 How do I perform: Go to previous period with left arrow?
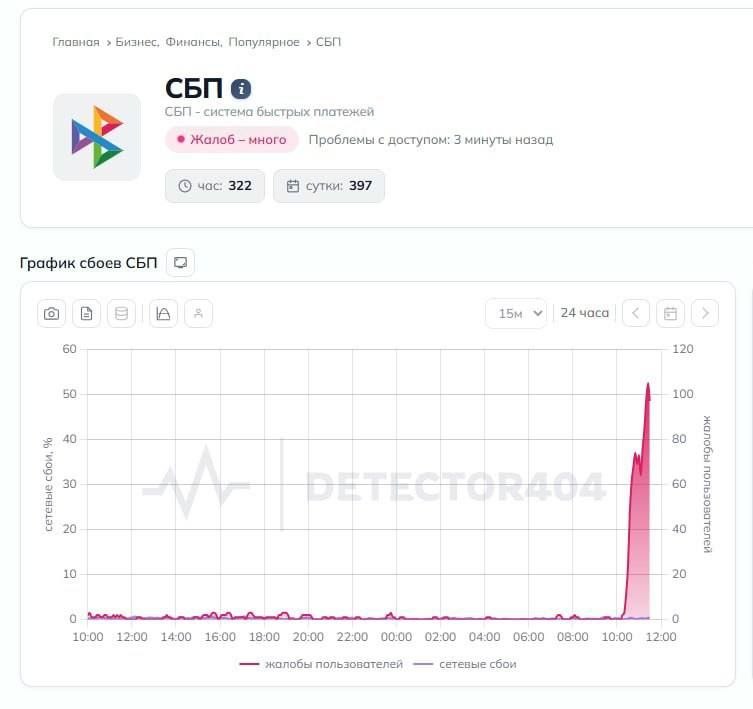[x=636, y=313]
